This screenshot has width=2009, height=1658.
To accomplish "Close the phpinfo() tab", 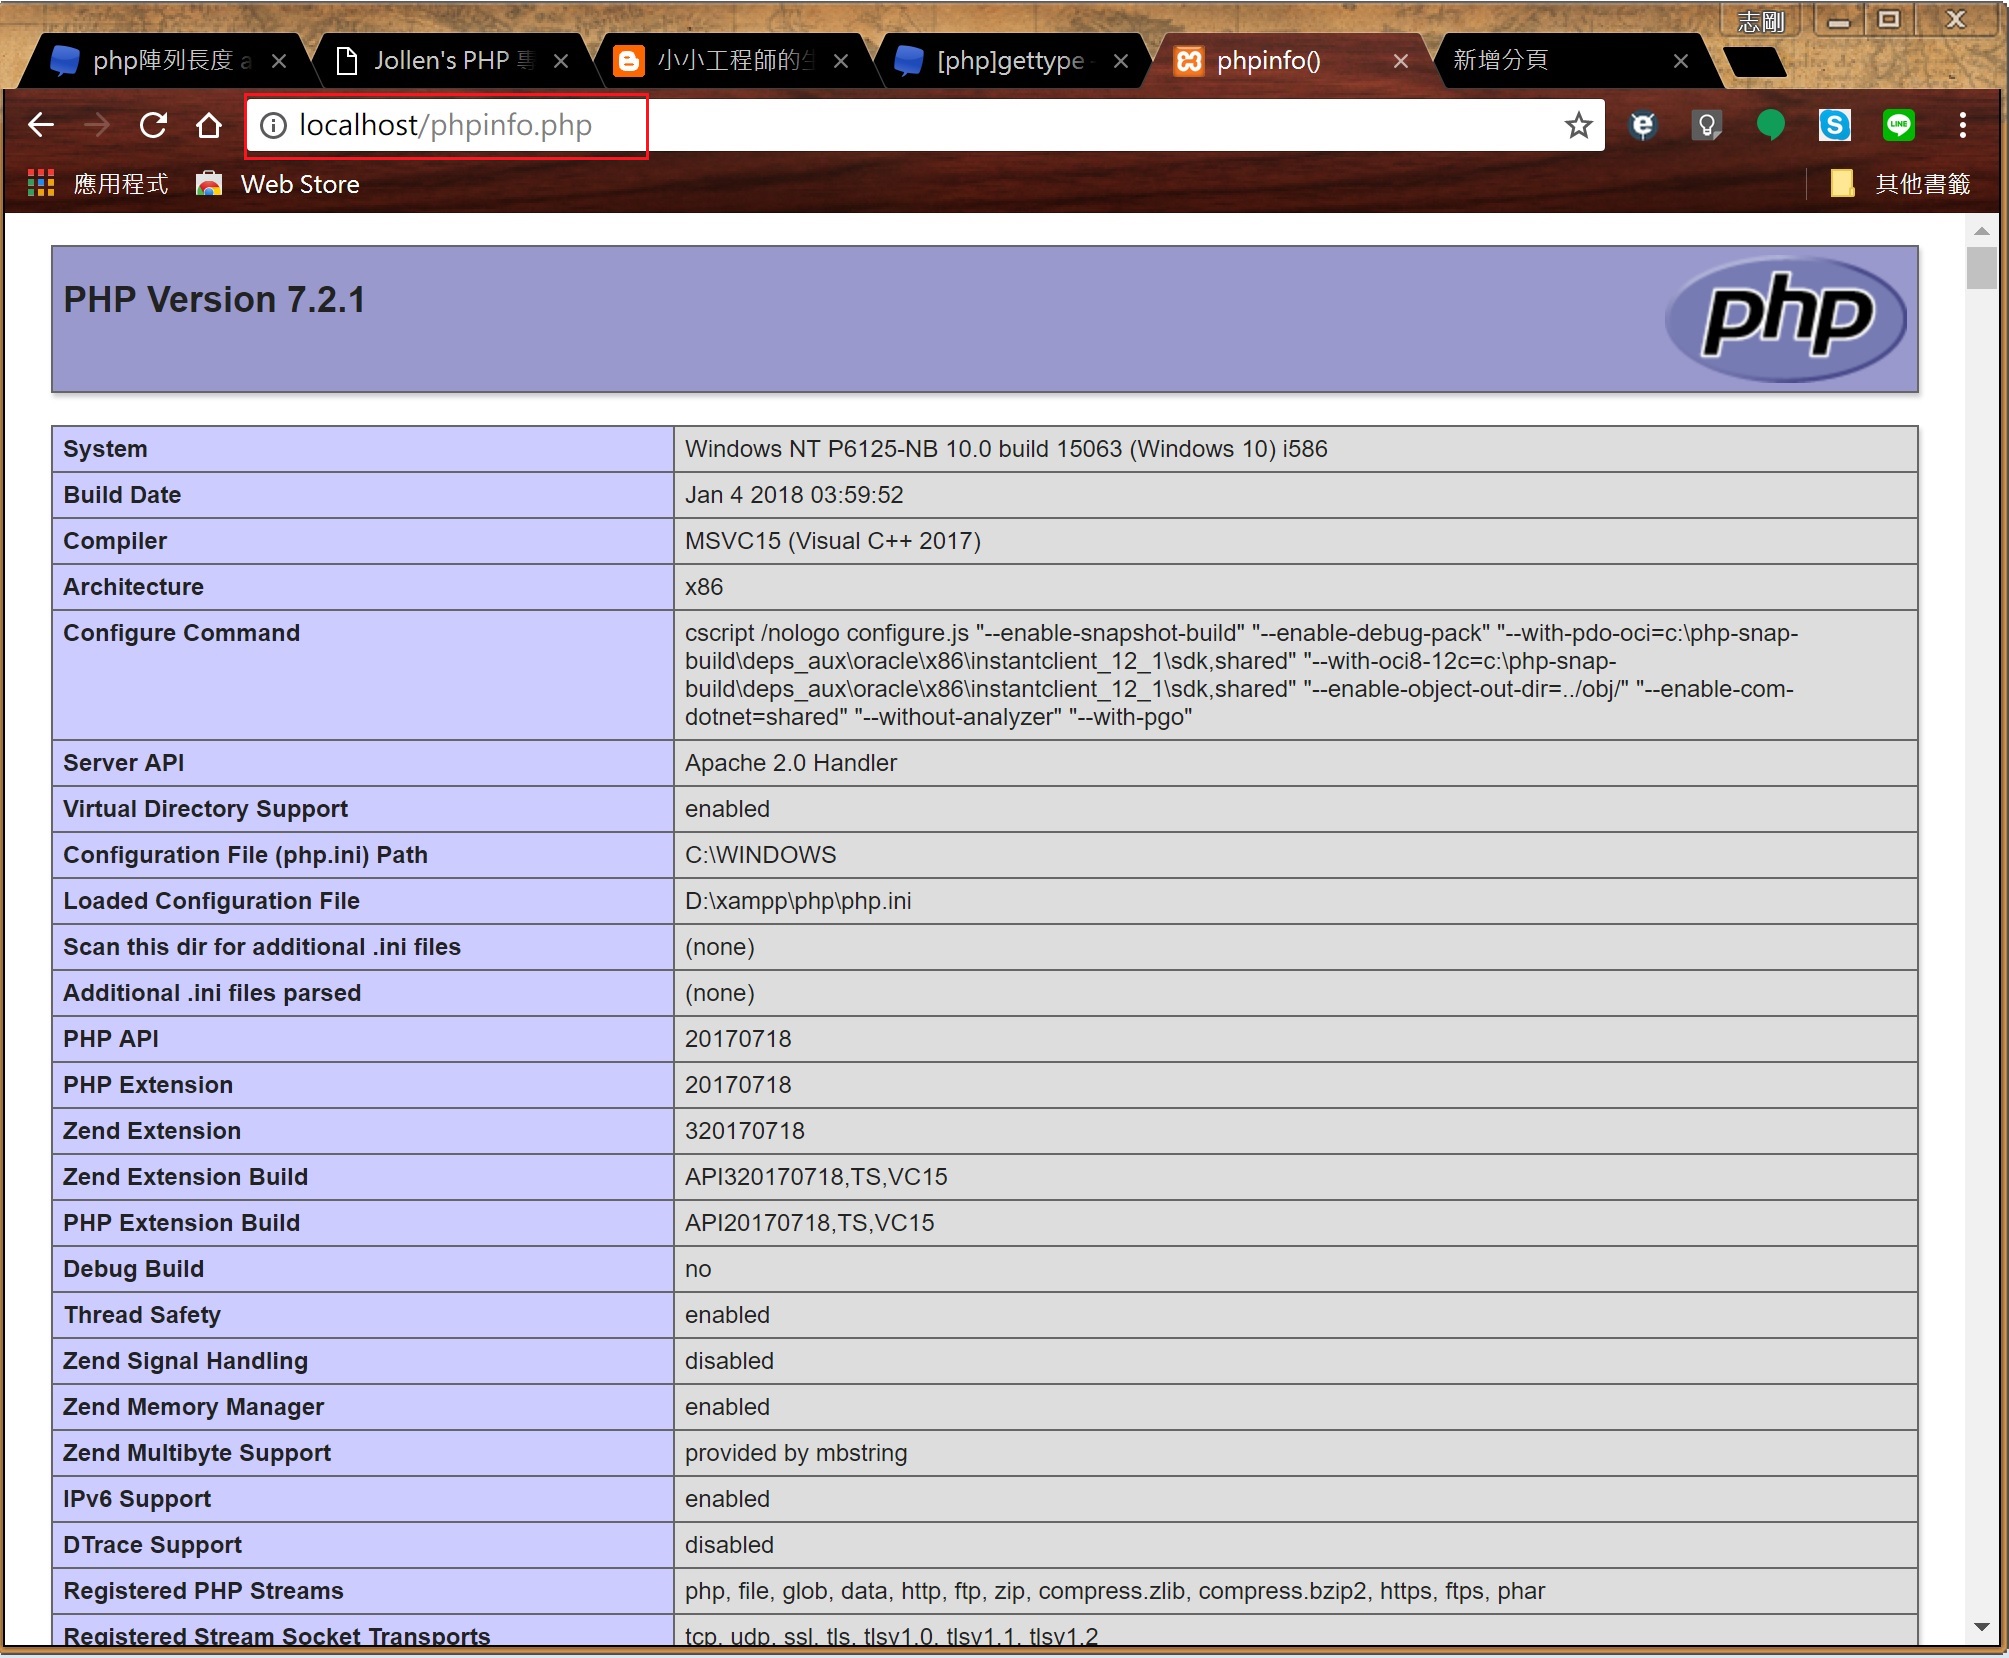I will point(1401,61).
